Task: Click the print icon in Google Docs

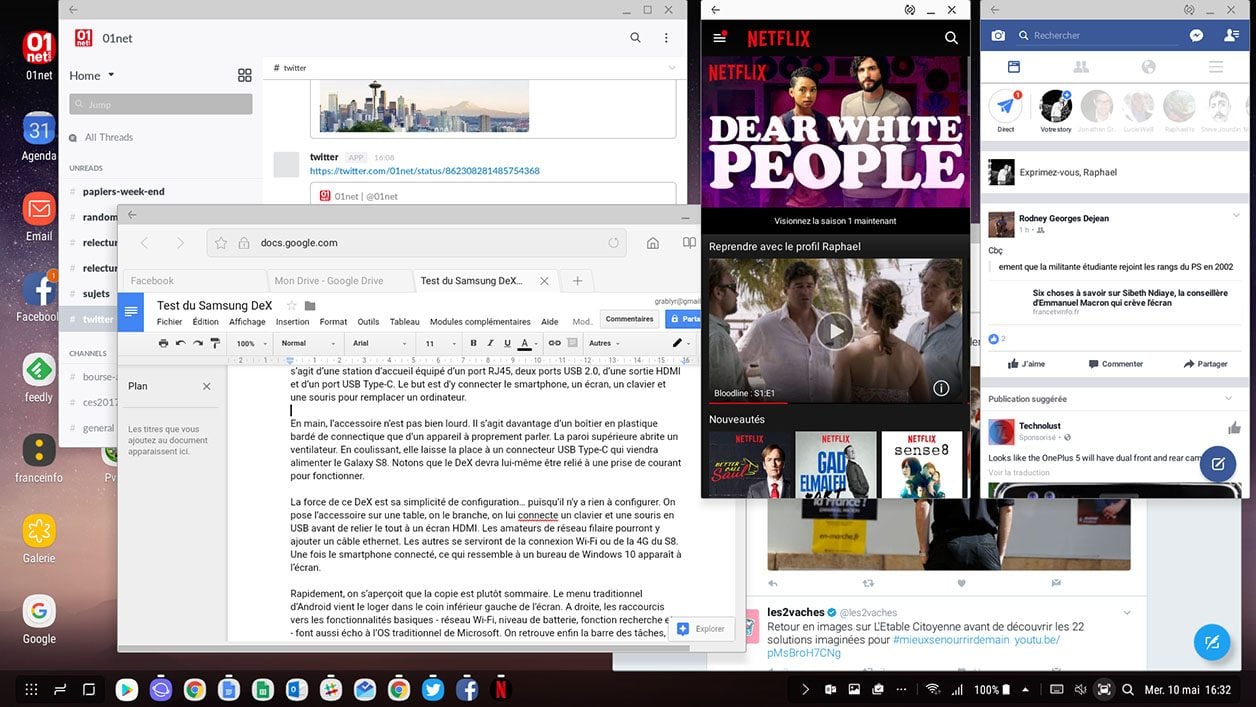Action: point(163,343)
